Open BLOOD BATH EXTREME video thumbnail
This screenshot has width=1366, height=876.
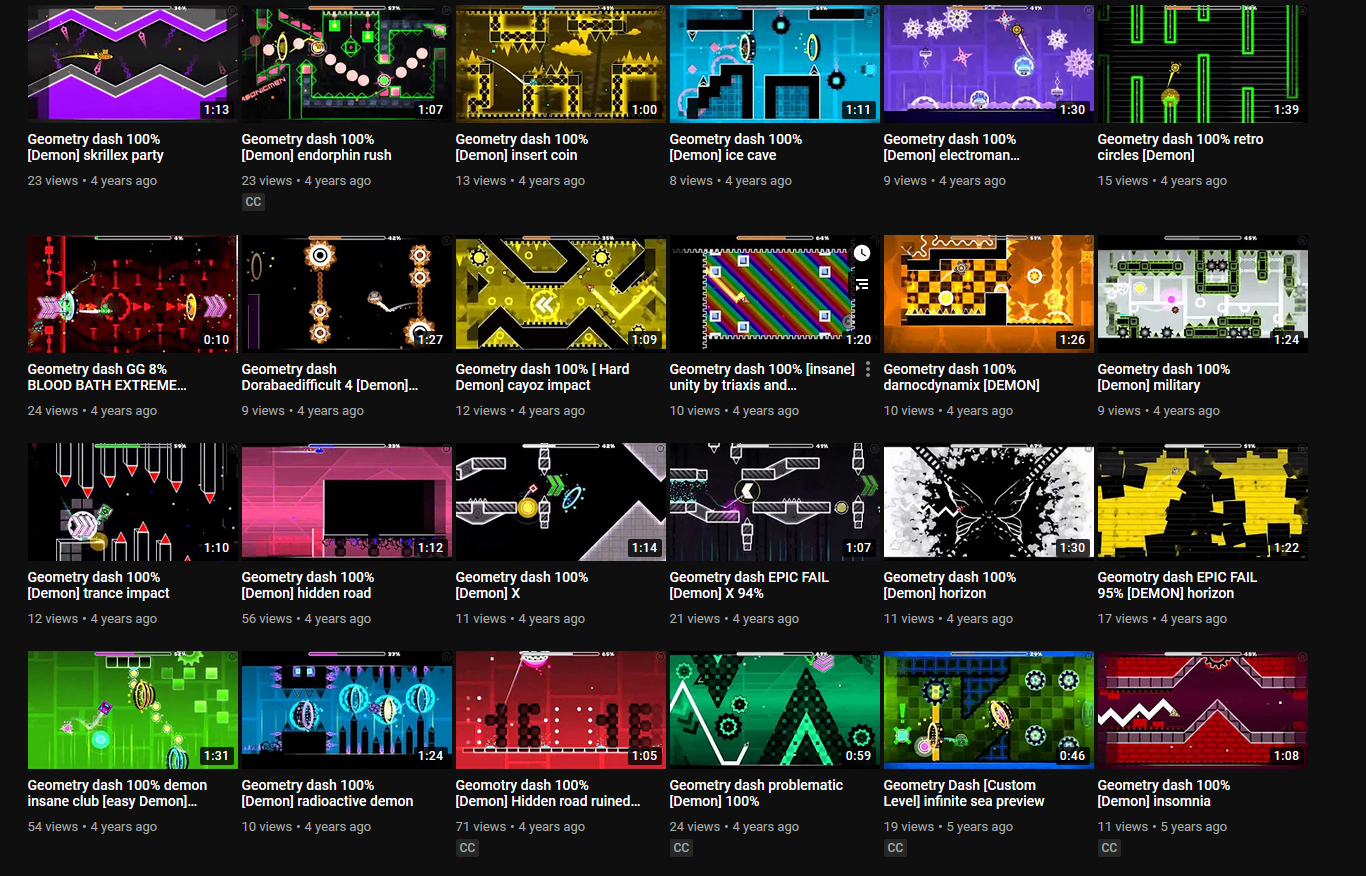(133, 293)
